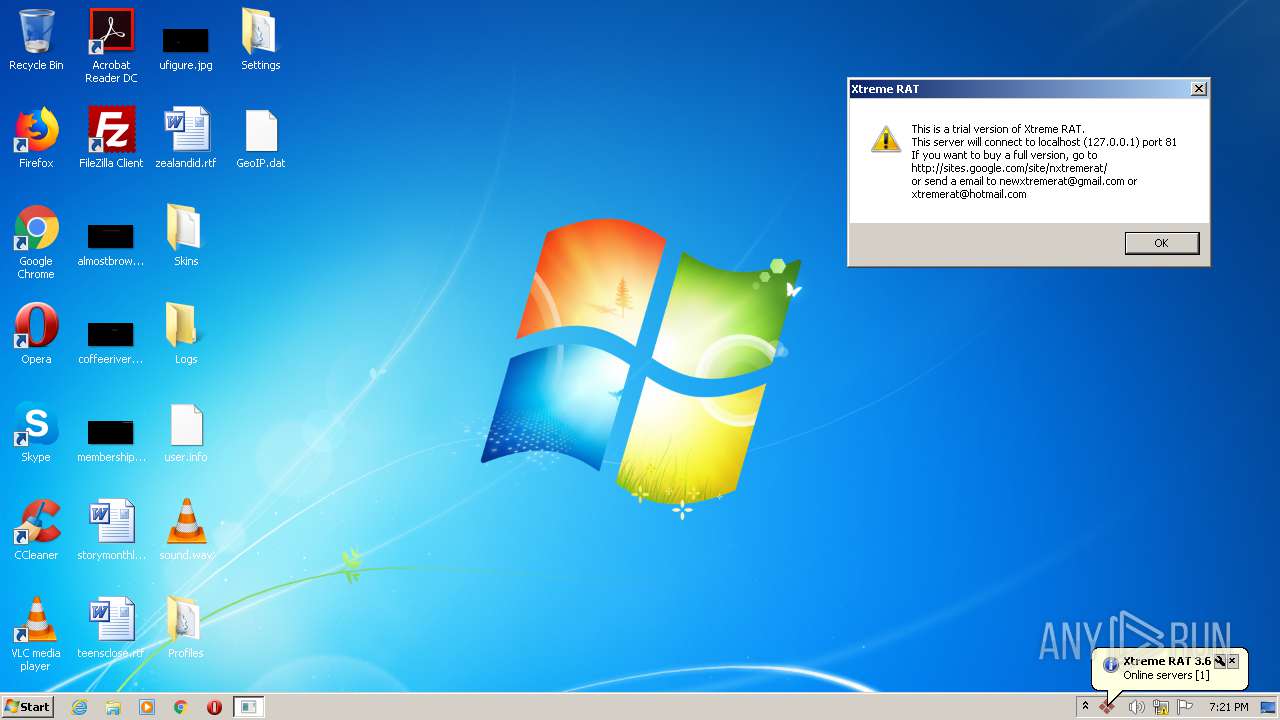This screenshot has height=720, width=1280.
Task: Click the Xtreme RAT tray icon
Action: click(1107, 707)
